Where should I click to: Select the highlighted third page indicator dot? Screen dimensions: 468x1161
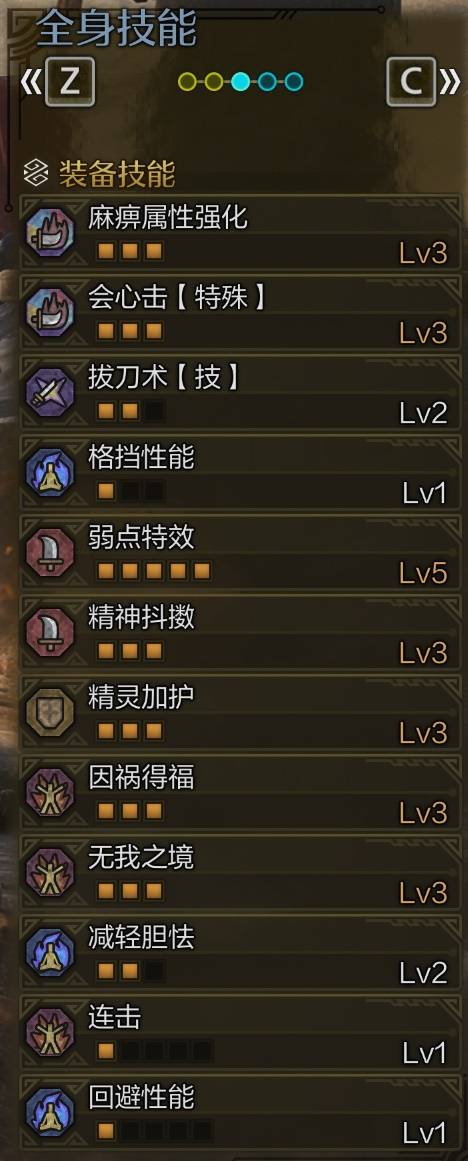(241, 81)
